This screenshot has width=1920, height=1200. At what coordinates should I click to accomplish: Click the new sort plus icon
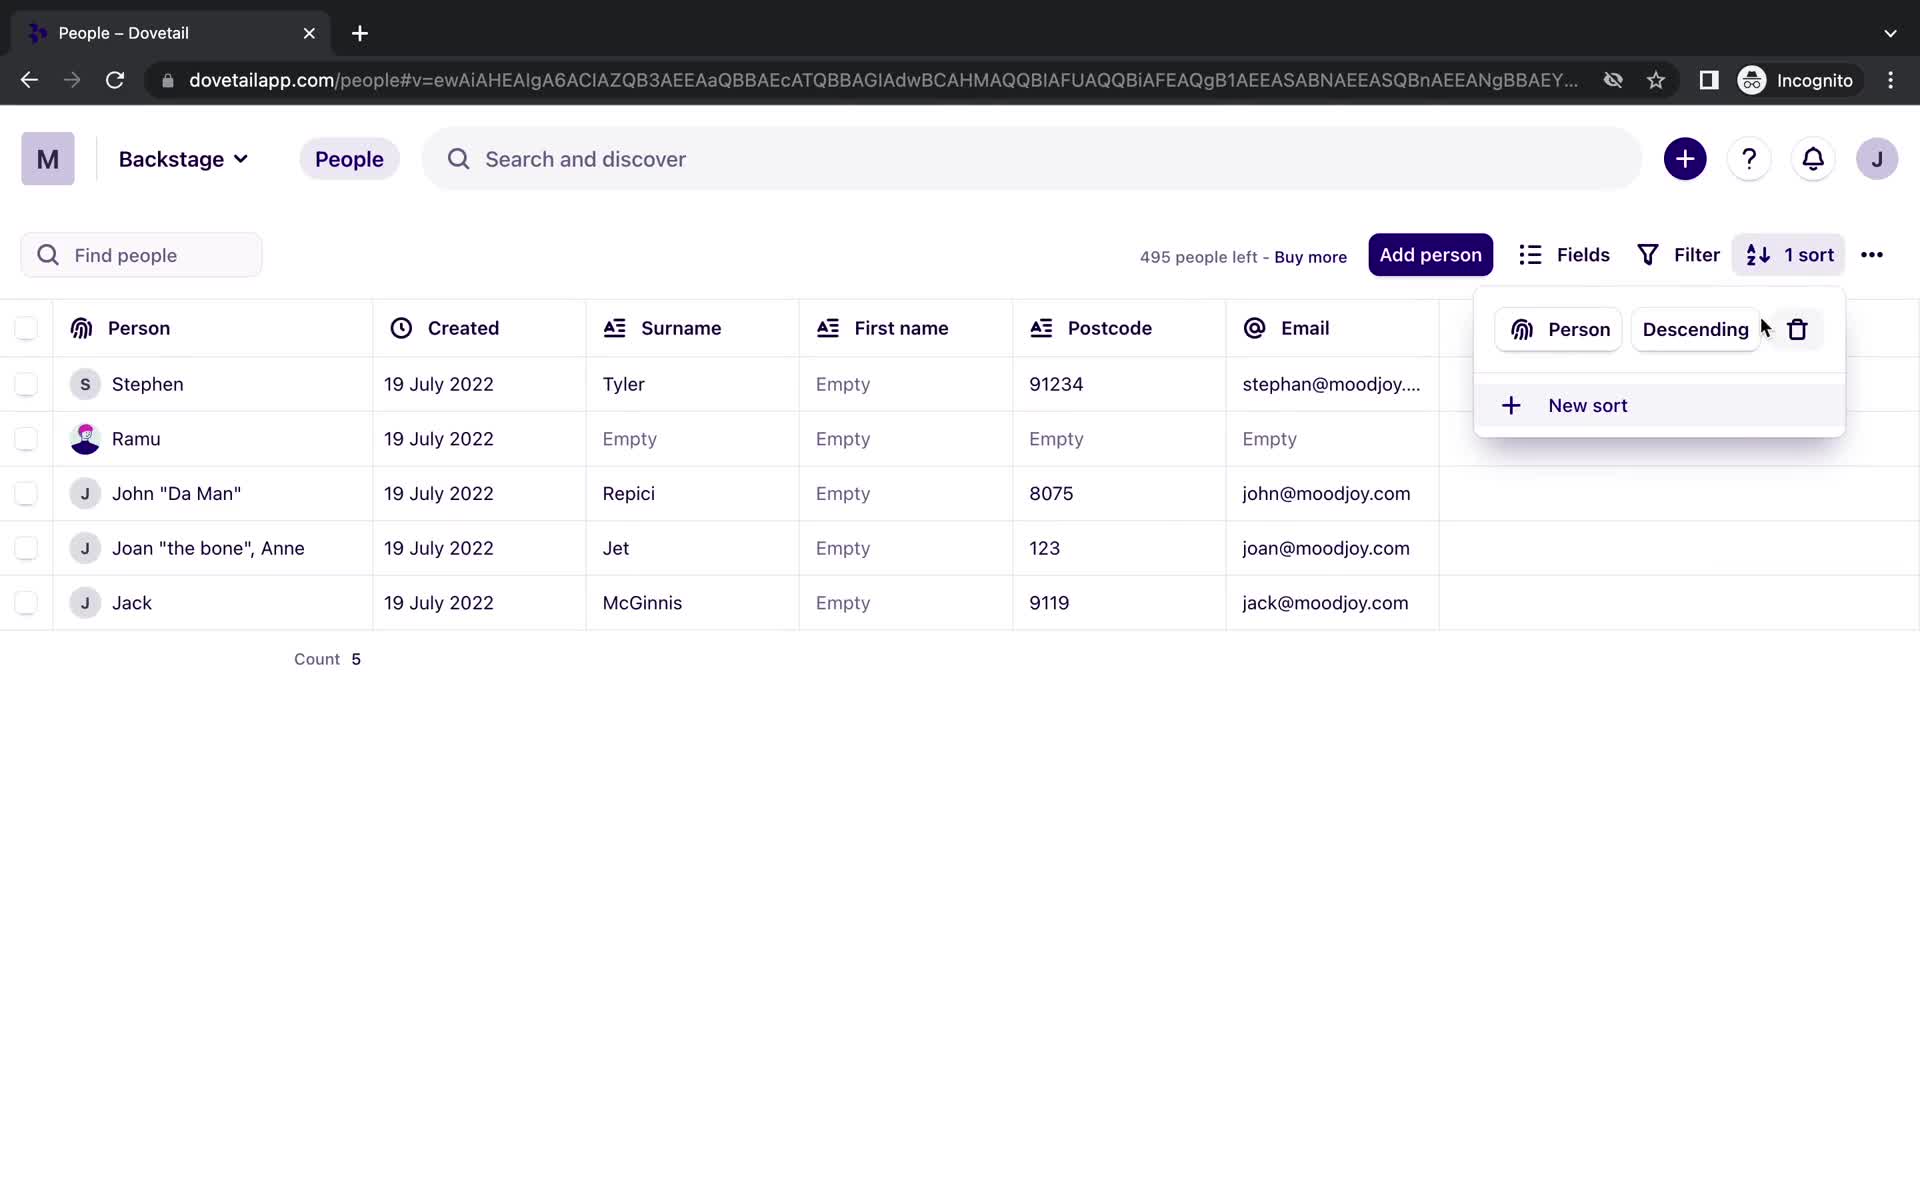click(x=1512, y=405)
